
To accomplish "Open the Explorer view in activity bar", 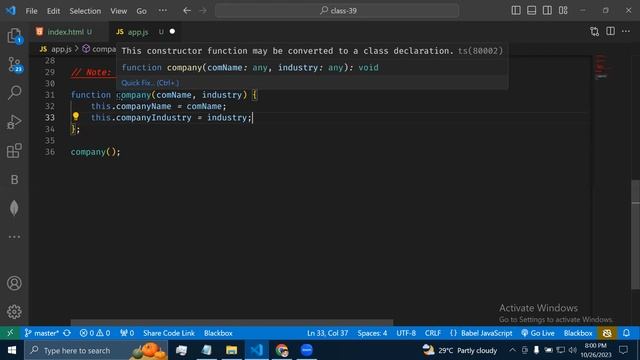I will [14, 36].
